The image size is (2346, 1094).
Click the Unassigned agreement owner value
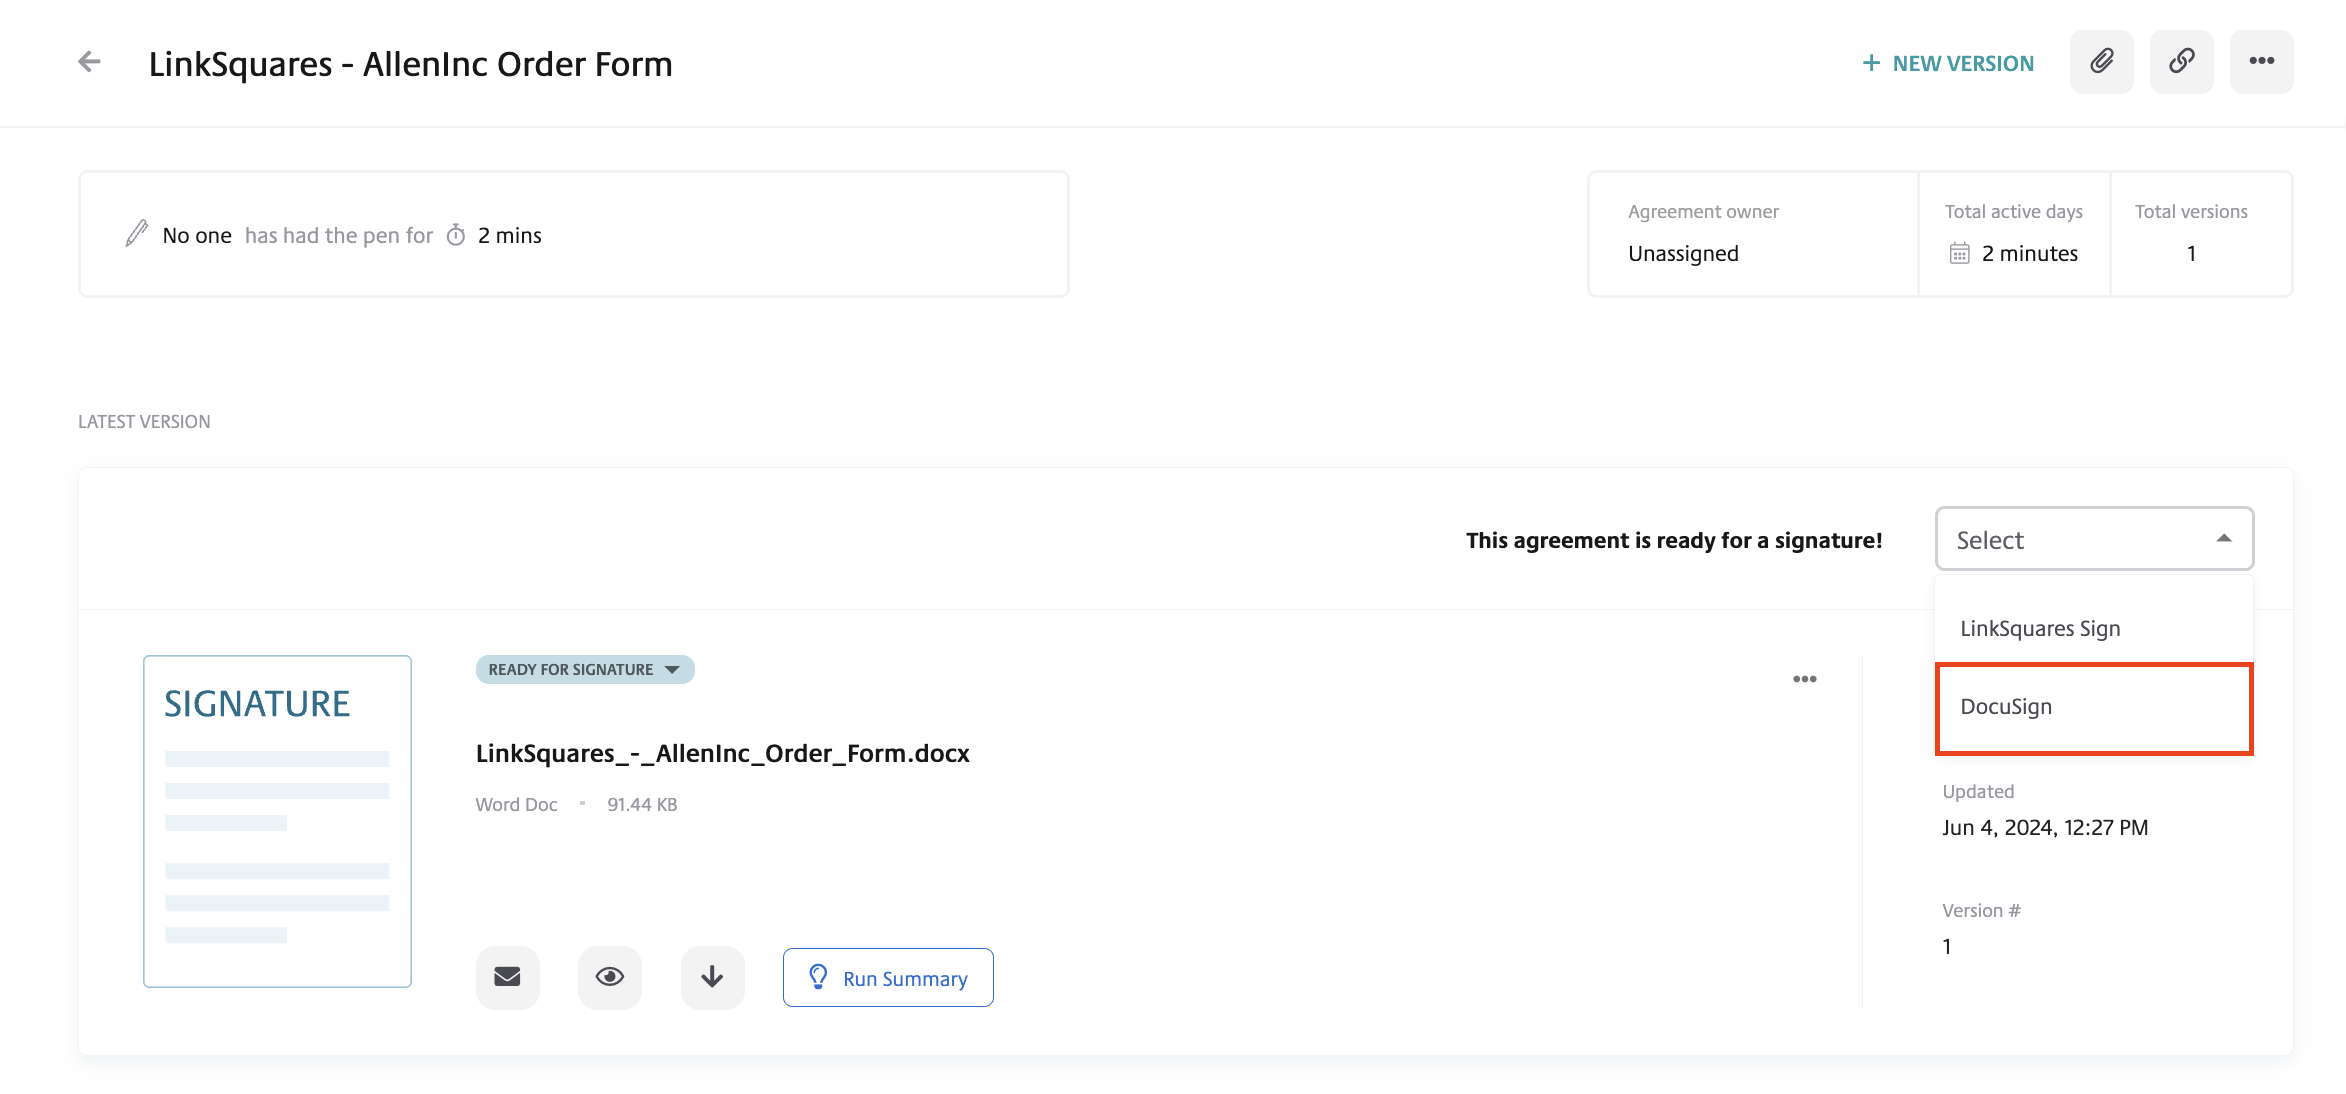(1683, 253)
